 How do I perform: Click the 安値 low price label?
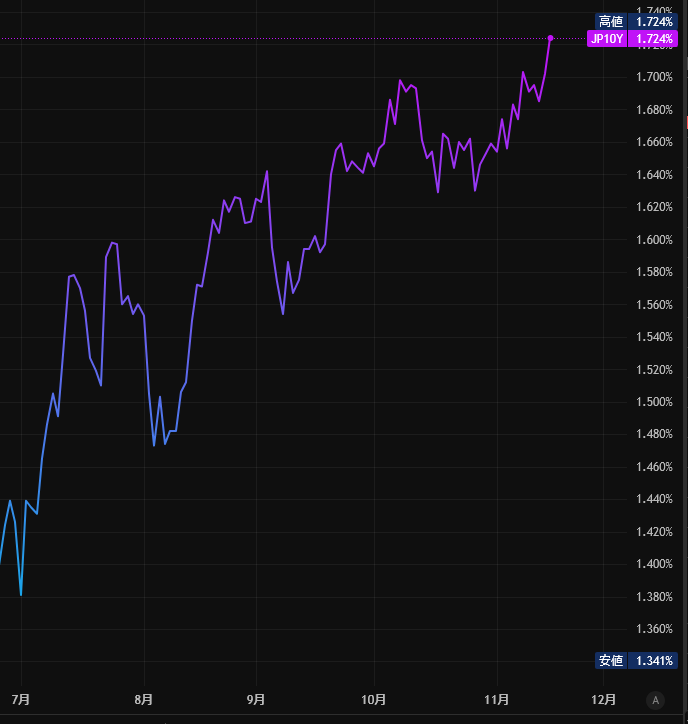pyautogui.click(x=610, y=660)
